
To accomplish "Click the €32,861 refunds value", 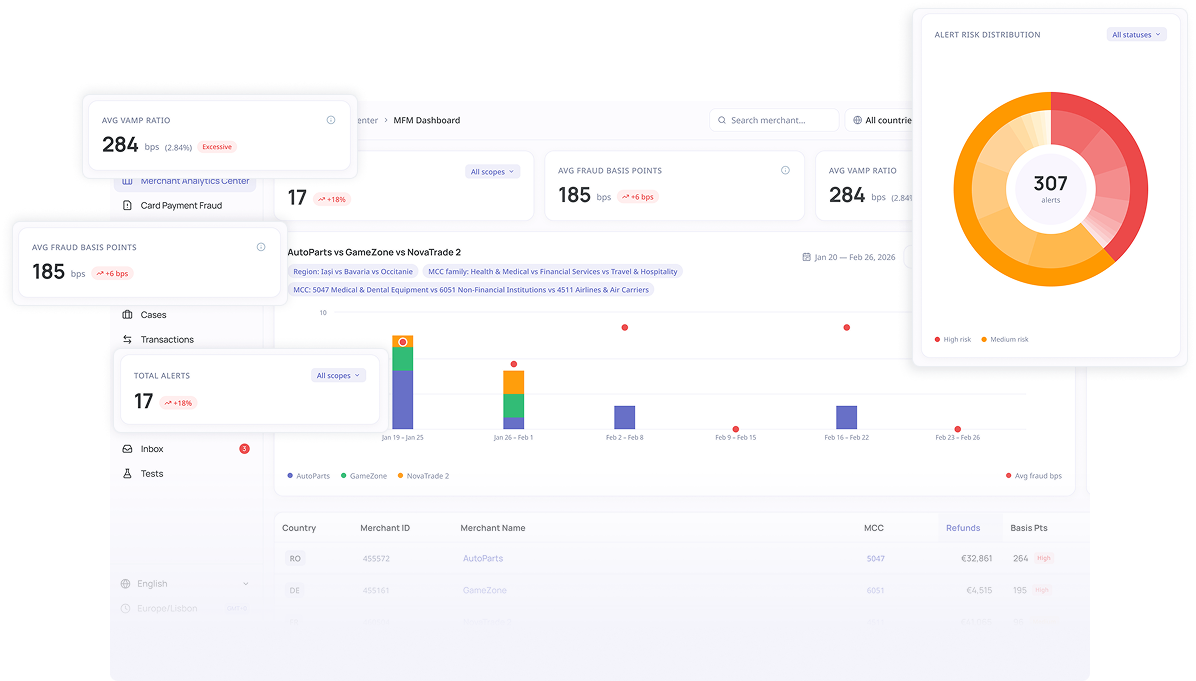I will (976, 558).
